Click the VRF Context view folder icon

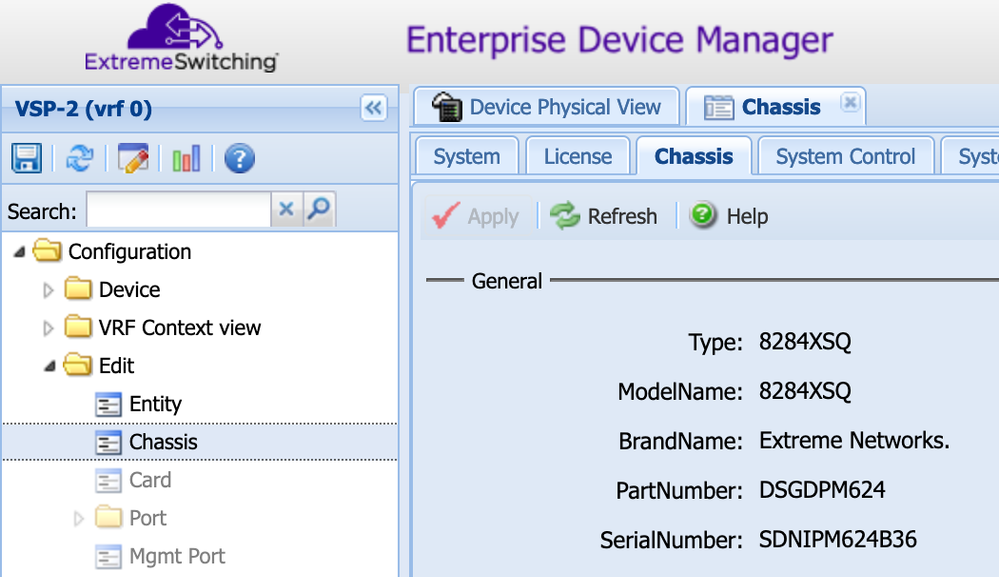pyautogui.click(x=78, y=327)
